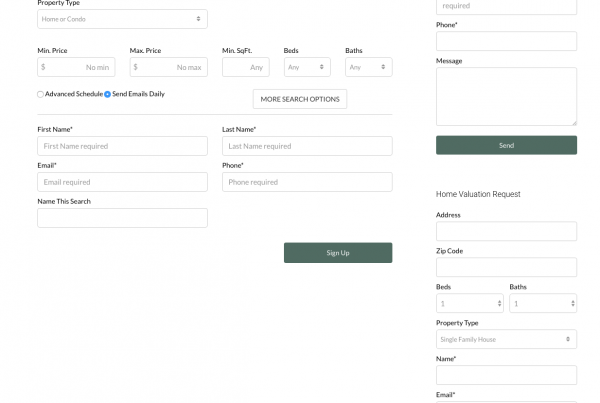Click the Max. Price input field

coord(168,67)
